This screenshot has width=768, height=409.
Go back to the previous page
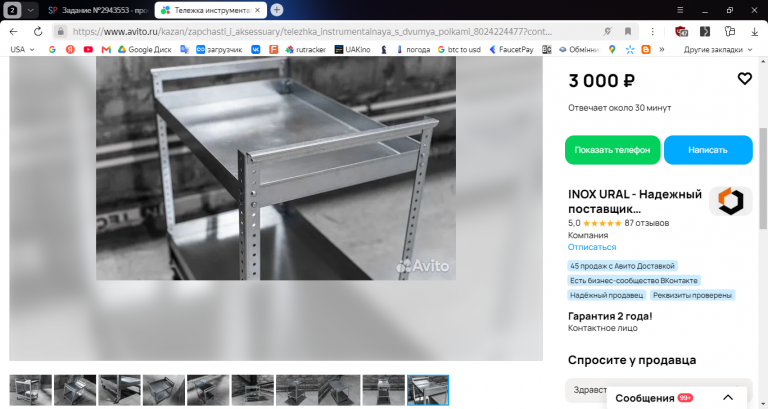(x=13, y=31)
